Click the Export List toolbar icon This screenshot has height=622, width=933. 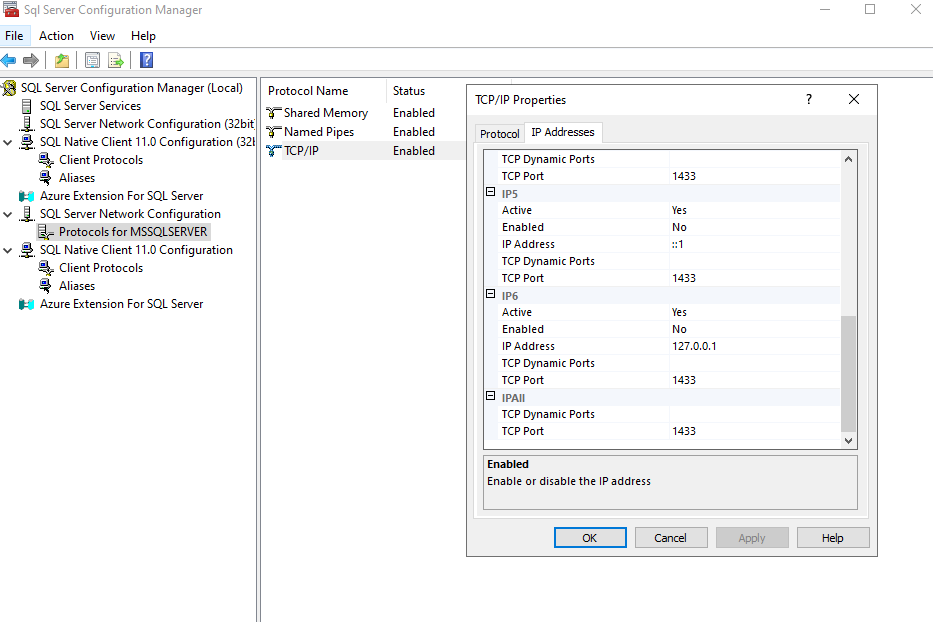(115, 60)
